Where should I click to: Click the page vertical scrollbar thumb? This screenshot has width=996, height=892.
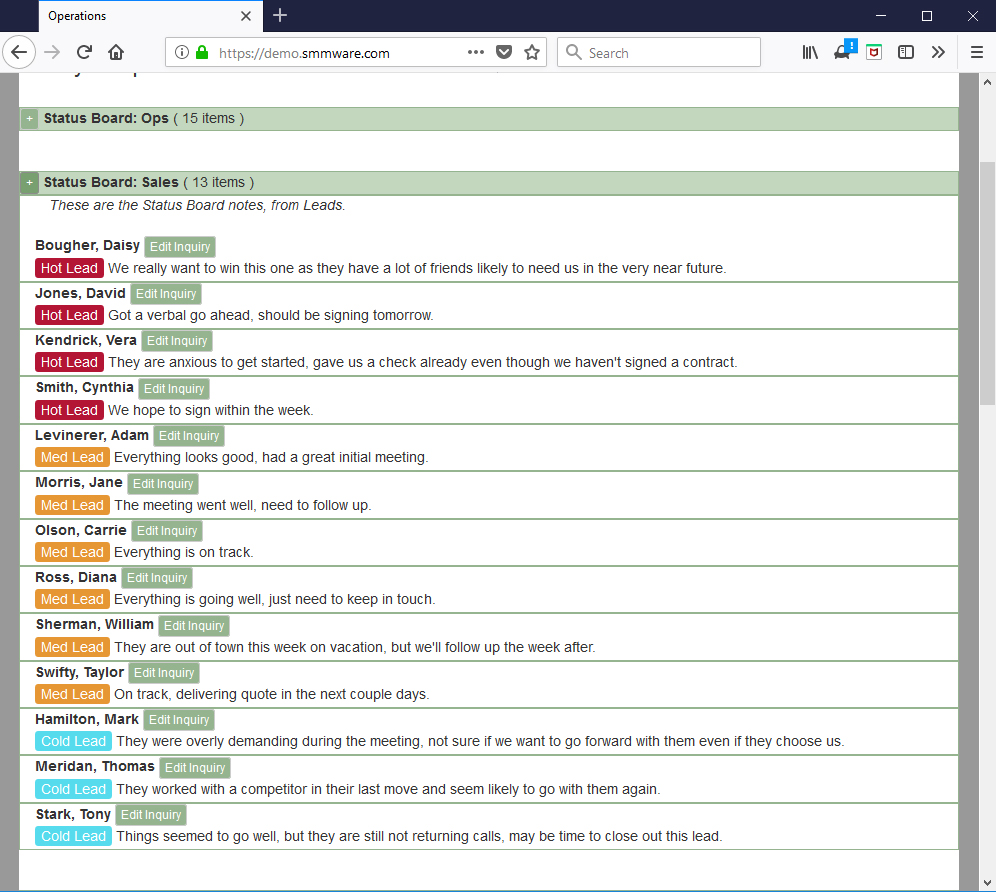click(x=987, y=283)
